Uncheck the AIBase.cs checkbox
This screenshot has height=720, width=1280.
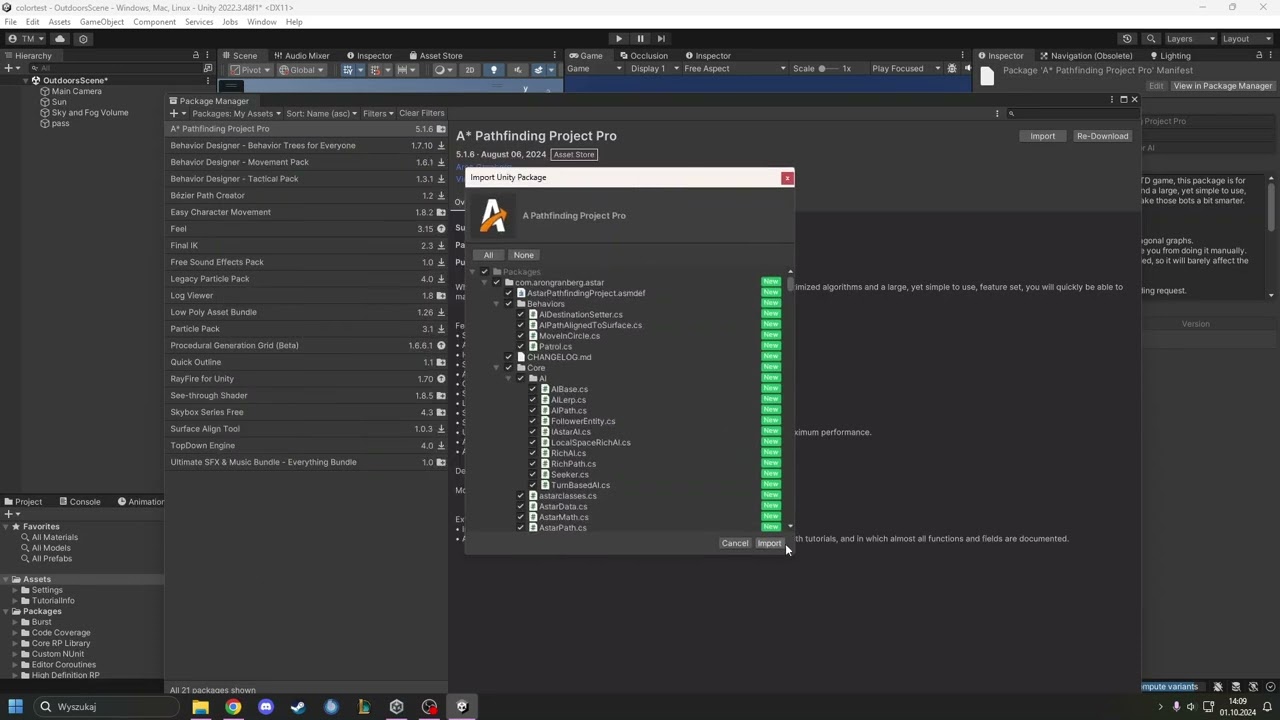532,389
